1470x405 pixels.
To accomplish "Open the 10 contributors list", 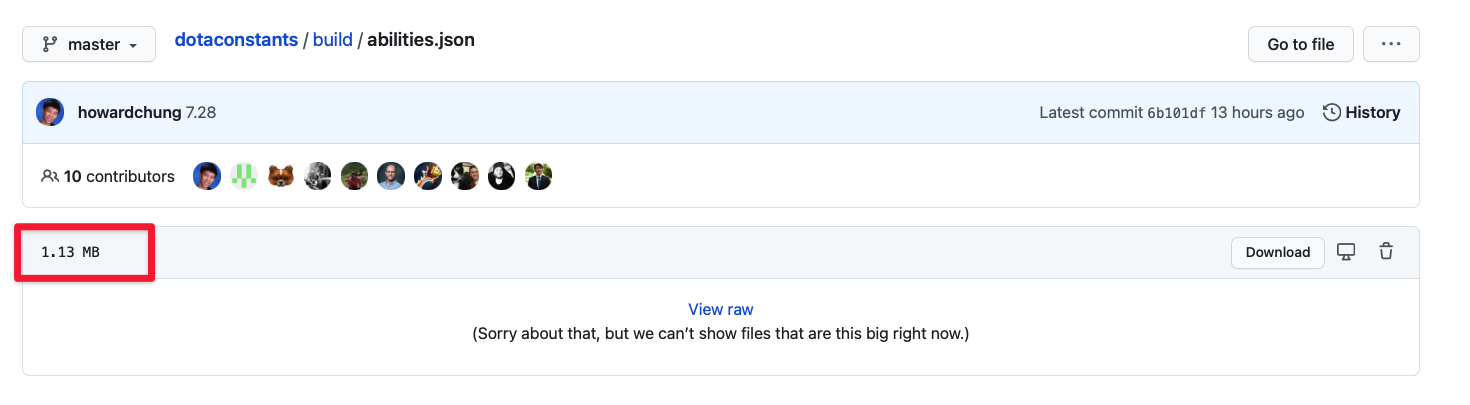I will point(108,176).
